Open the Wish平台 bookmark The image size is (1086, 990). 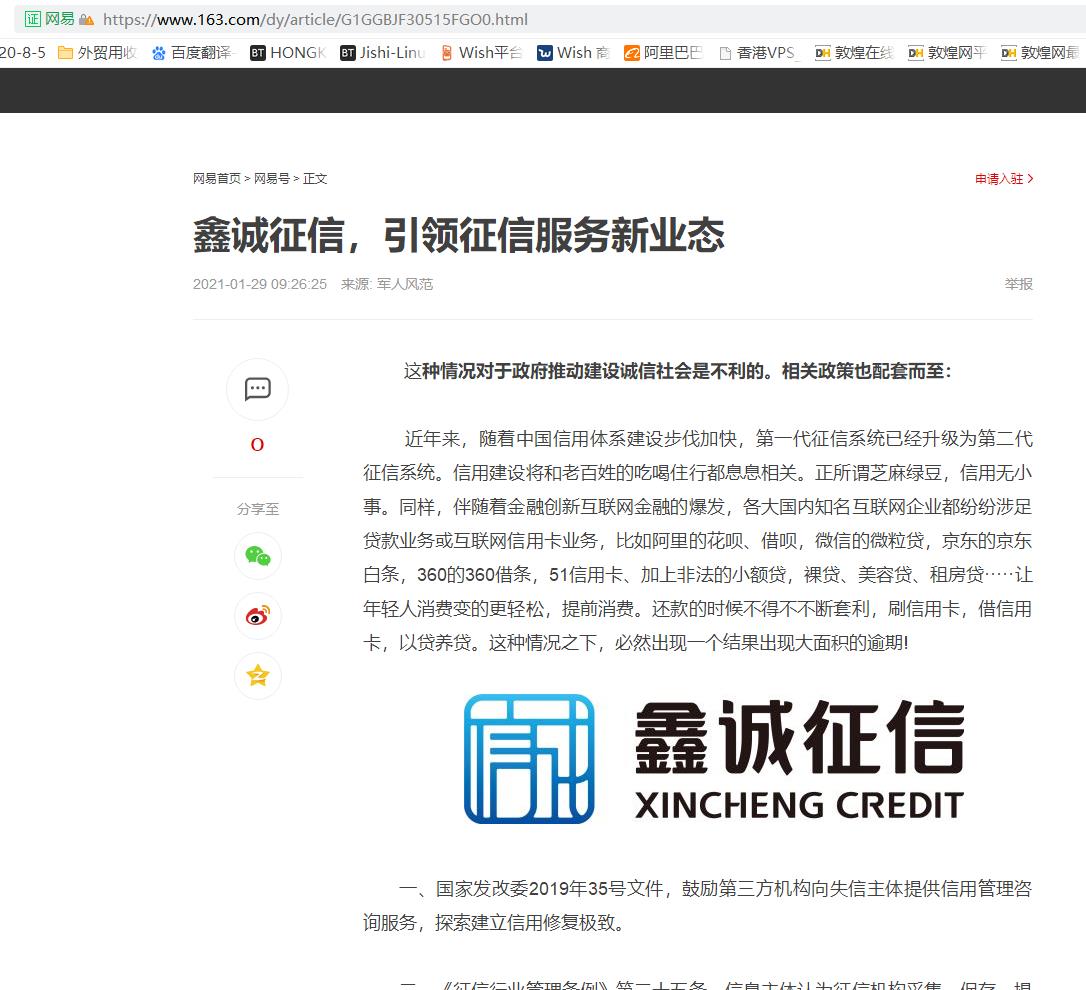481,53
